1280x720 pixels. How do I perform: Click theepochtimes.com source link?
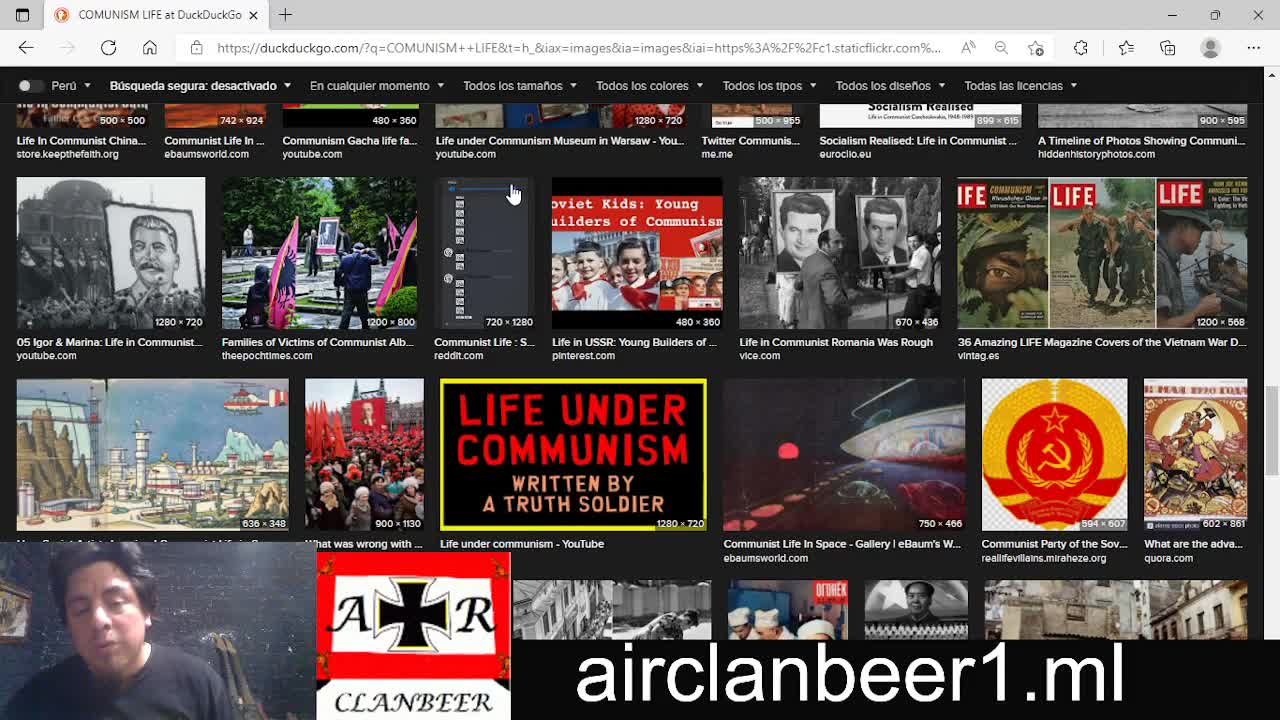pyautogui.click(x=267, y=356)
